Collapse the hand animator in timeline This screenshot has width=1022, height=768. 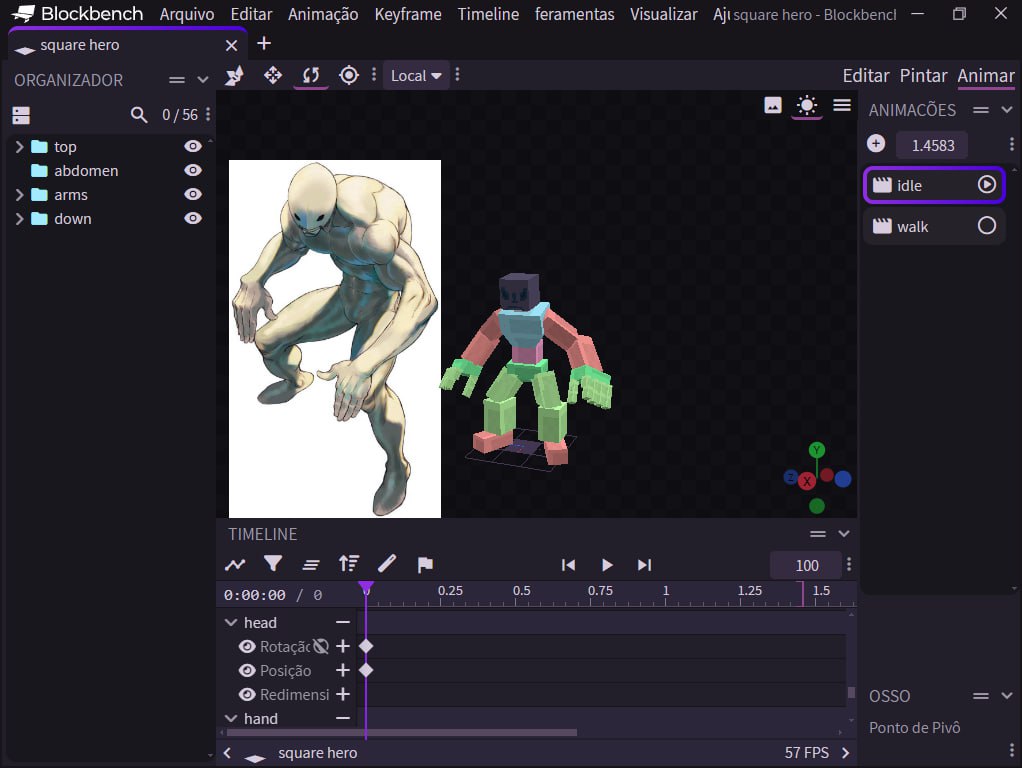(x=231, y=718)
